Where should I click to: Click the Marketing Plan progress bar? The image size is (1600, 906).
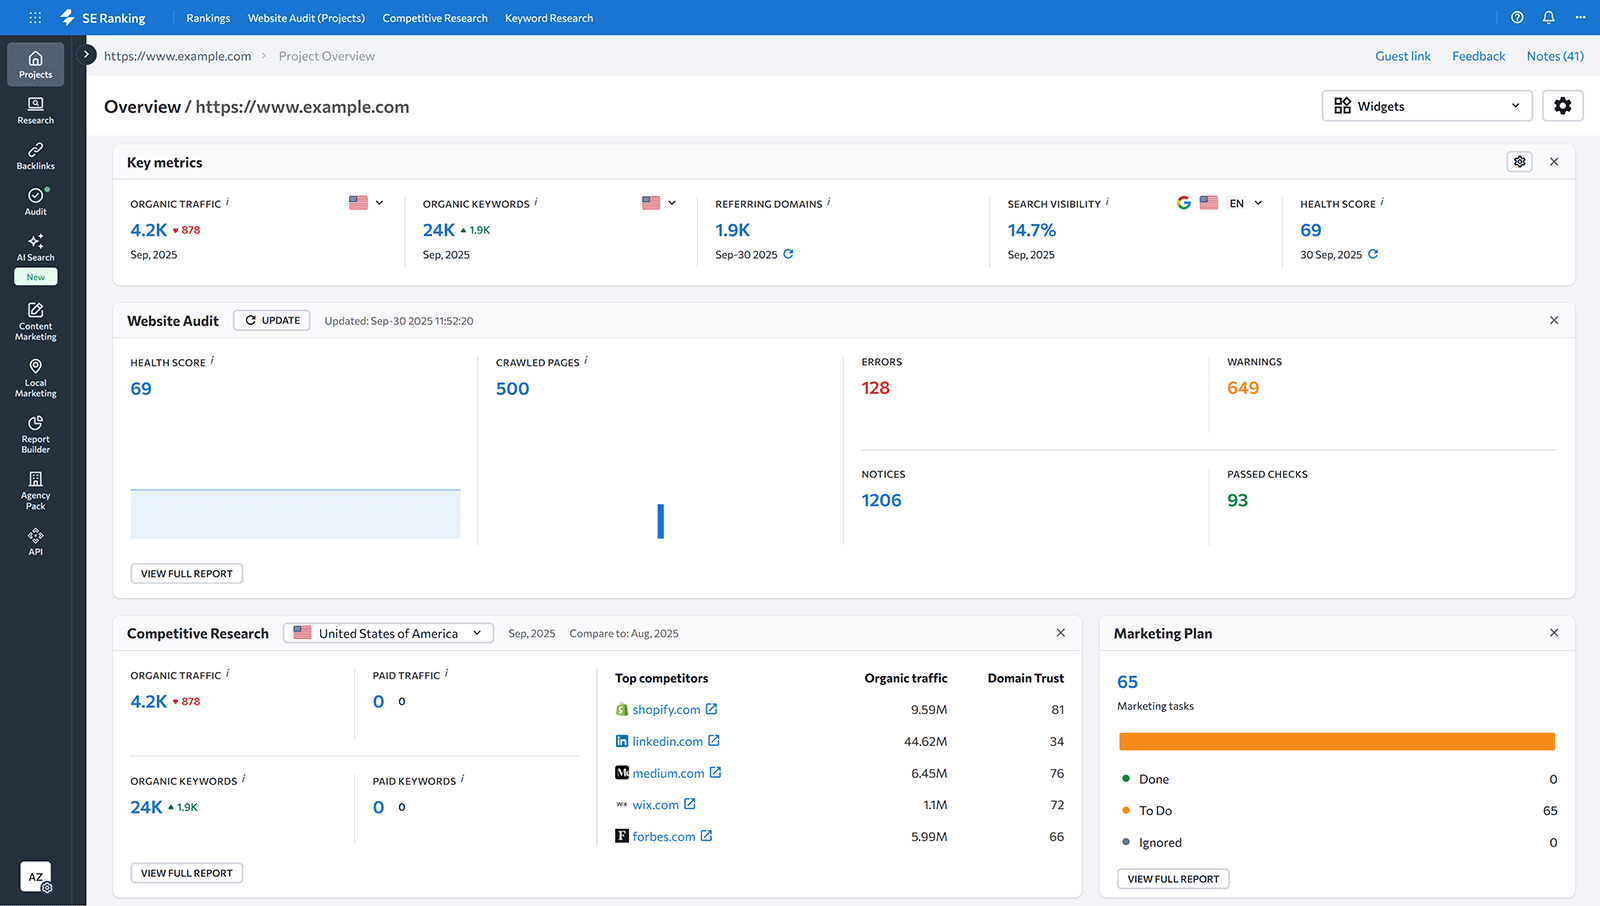point(1336,741)
